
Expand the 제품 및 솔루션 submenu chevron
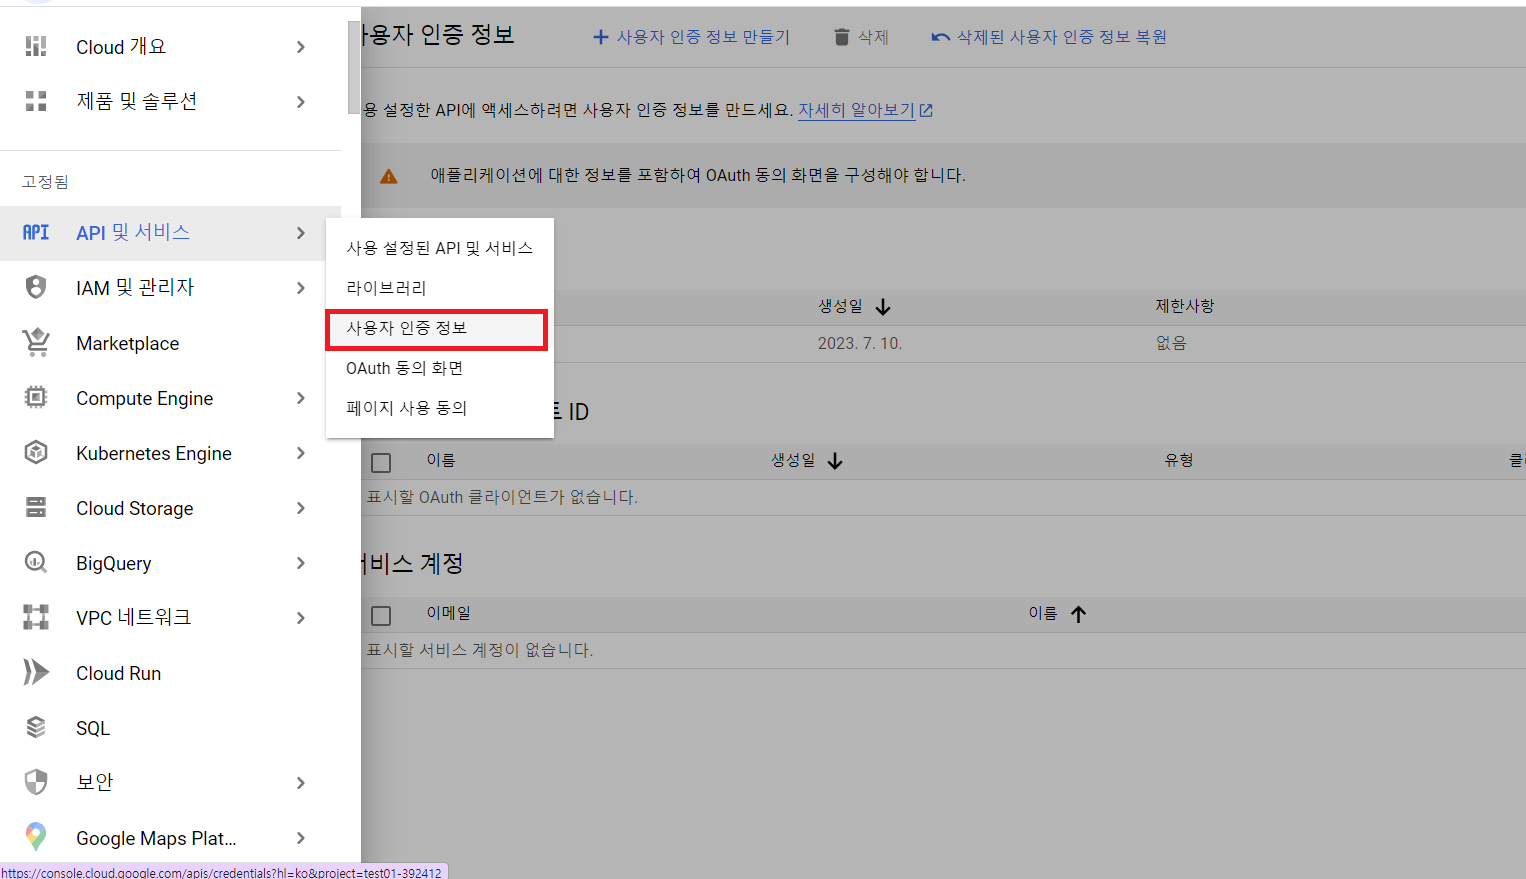pos(301,101)
